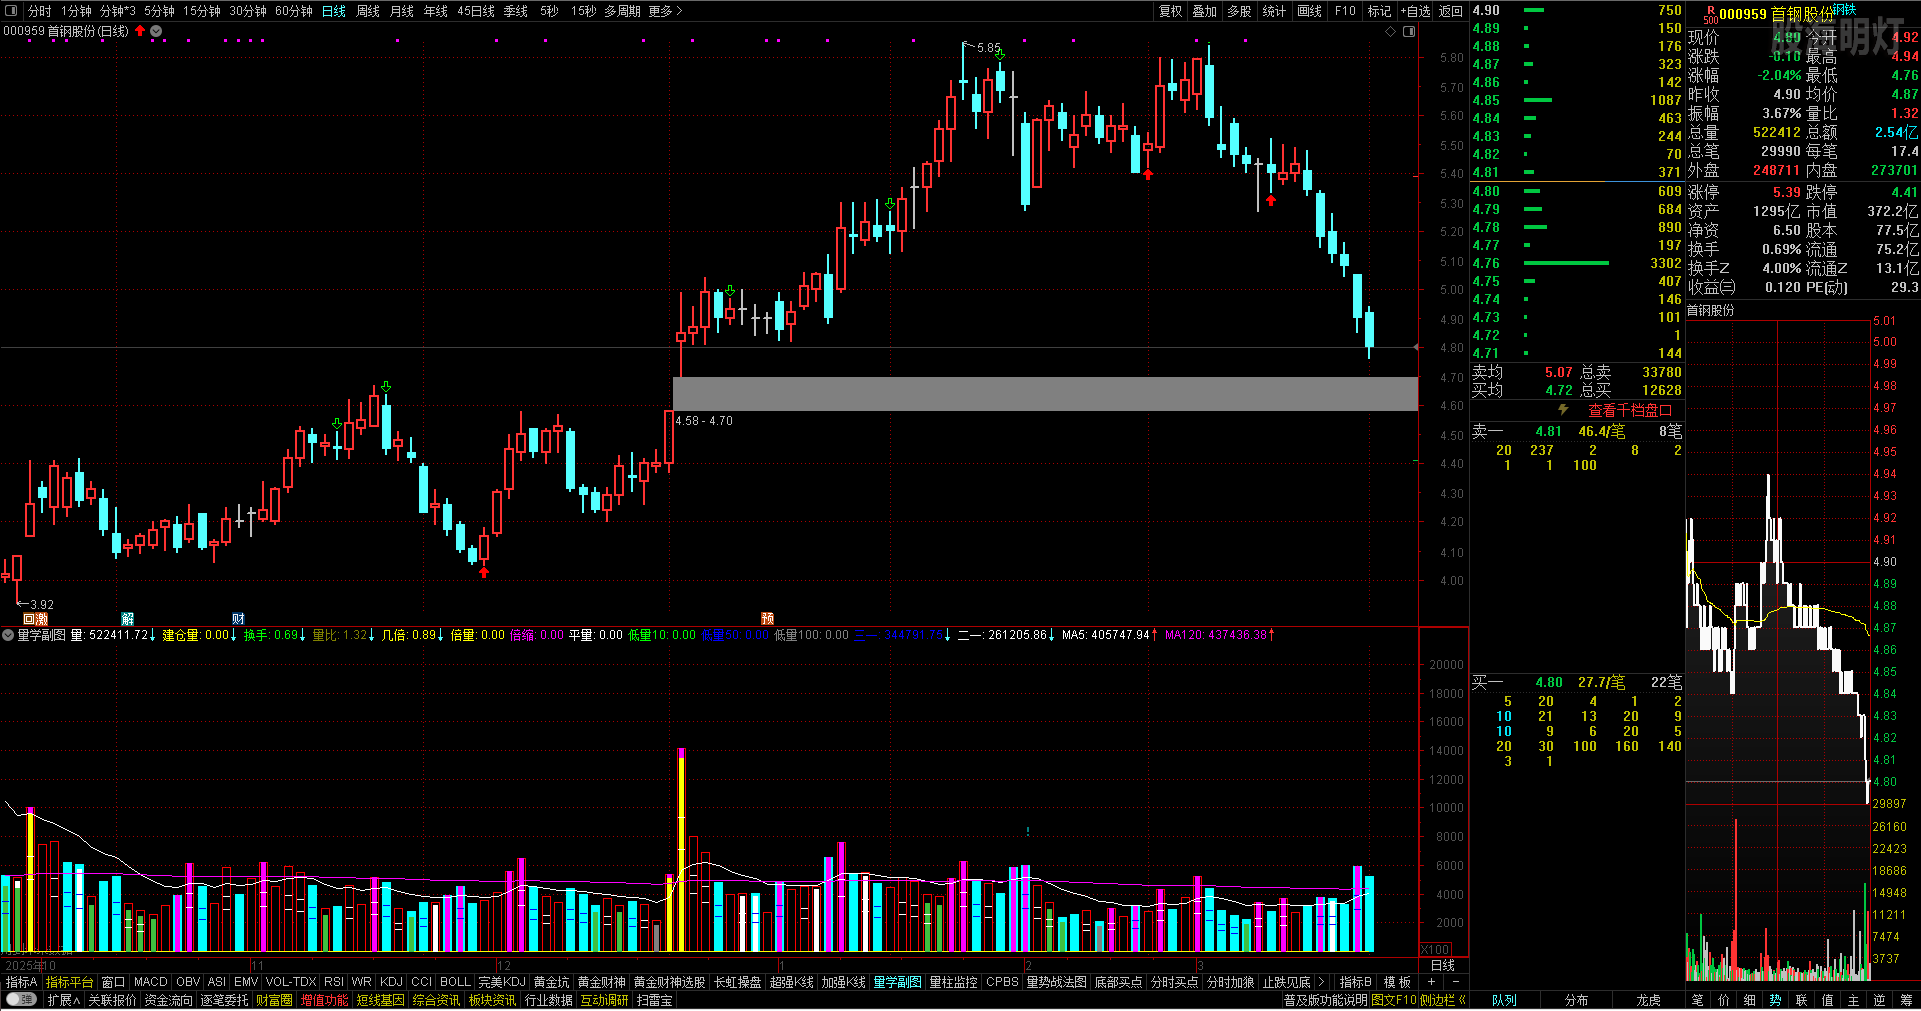Toggle the side panel layout icon
Image resolution: width=1921 pixels, height=1011 pixels.
pos(1409,32)
